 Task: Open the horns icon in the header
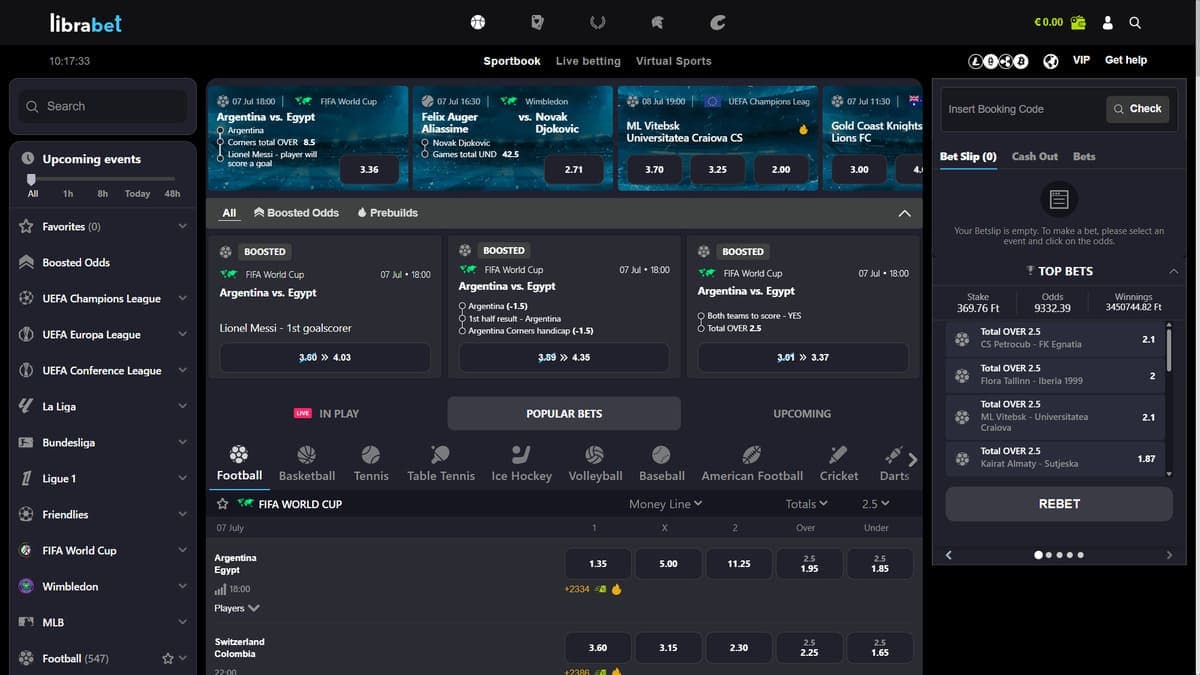coord(598,22)
